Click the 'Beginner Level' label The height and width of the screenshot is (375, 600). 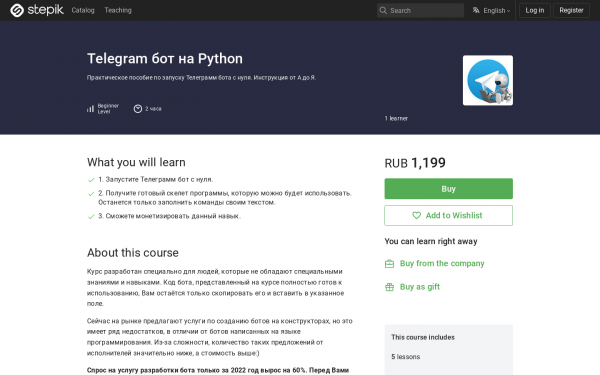108,109
